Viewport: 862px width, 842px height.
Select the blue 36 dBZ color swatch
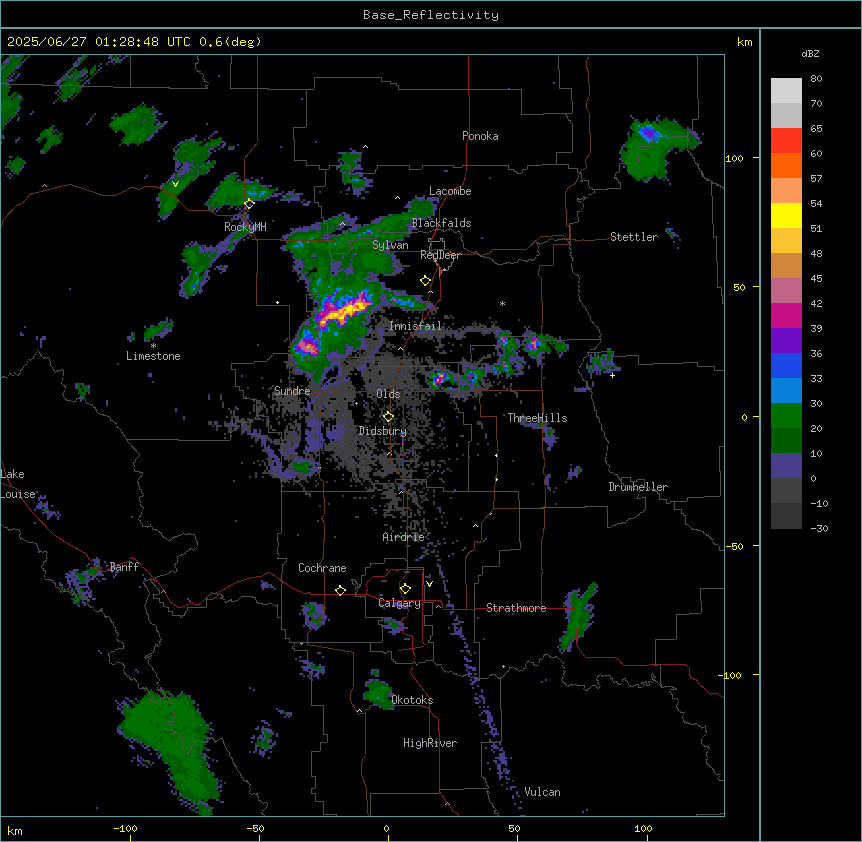click(x=786, y=365)
